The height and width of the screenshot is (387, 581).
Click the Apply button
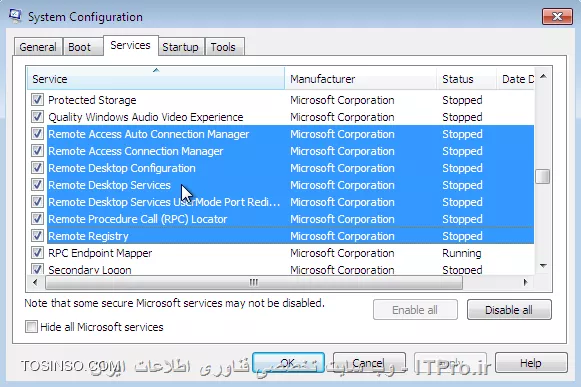(x=450, y=363)
